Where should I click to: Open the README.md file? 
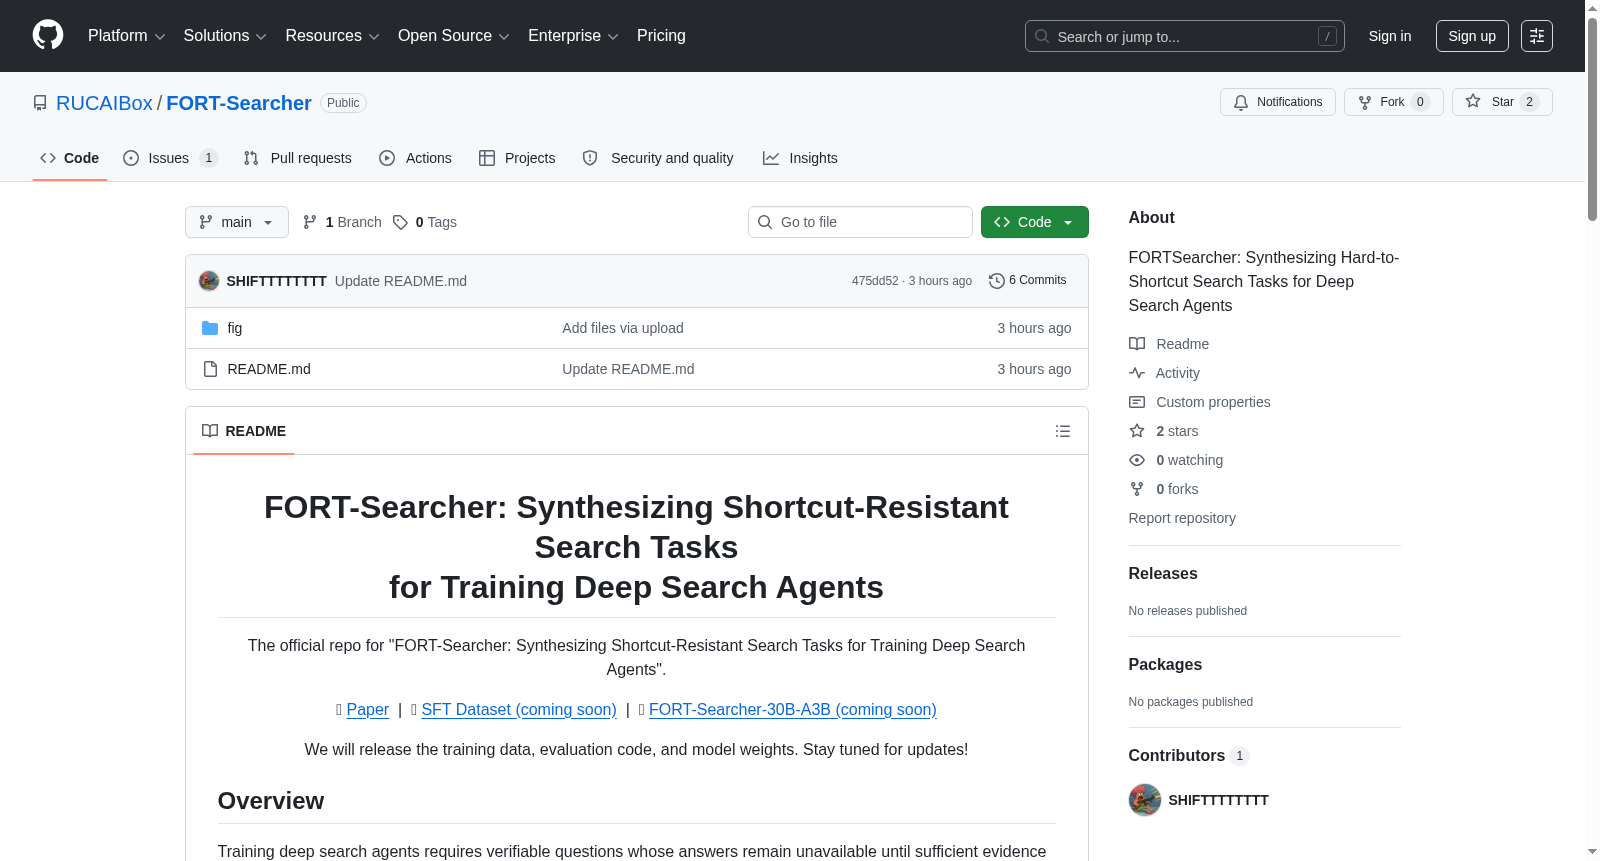269,369
